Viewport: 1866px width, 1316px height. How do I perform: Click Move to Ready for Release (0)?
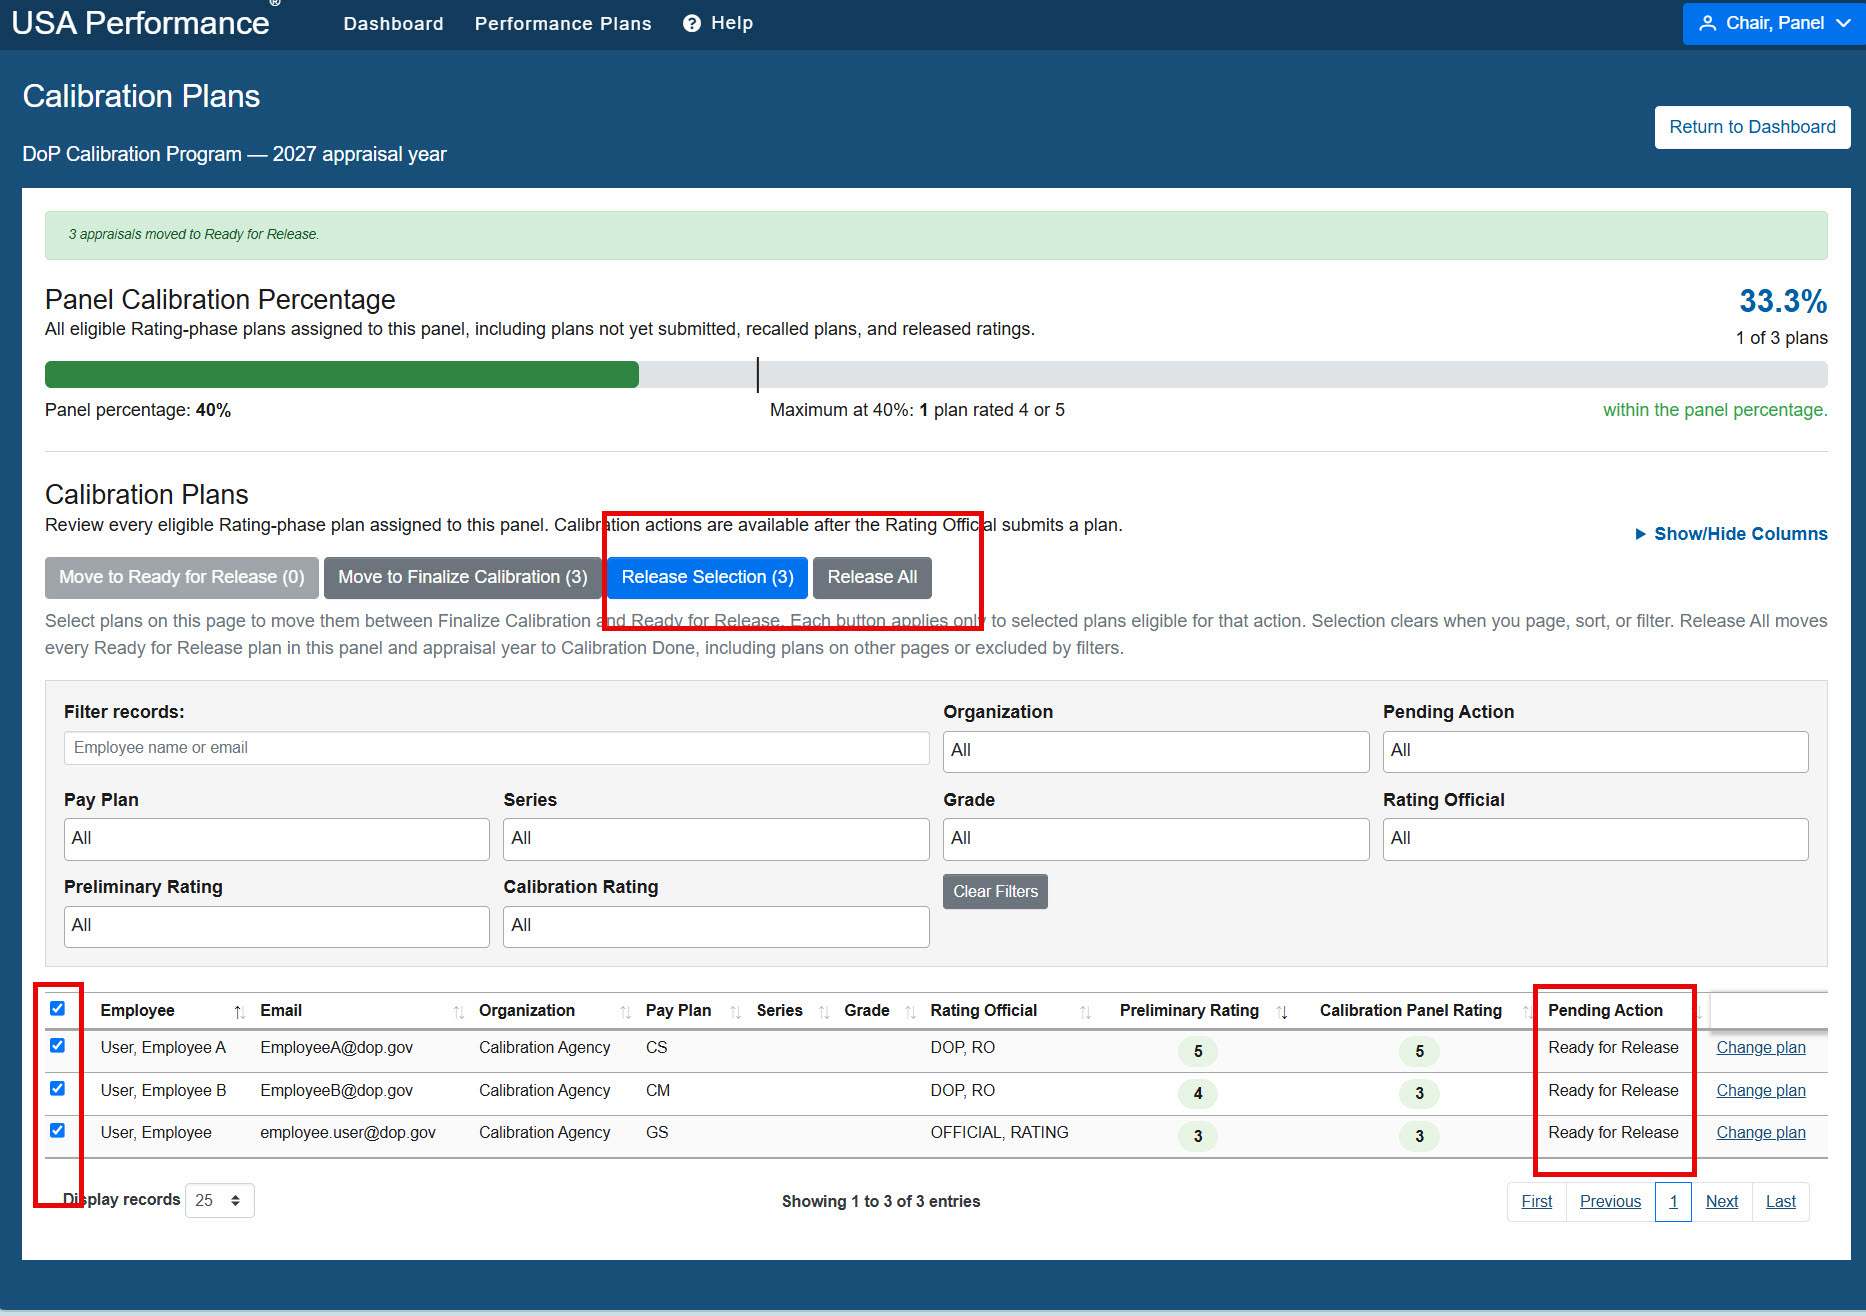[x=181, y=577]
